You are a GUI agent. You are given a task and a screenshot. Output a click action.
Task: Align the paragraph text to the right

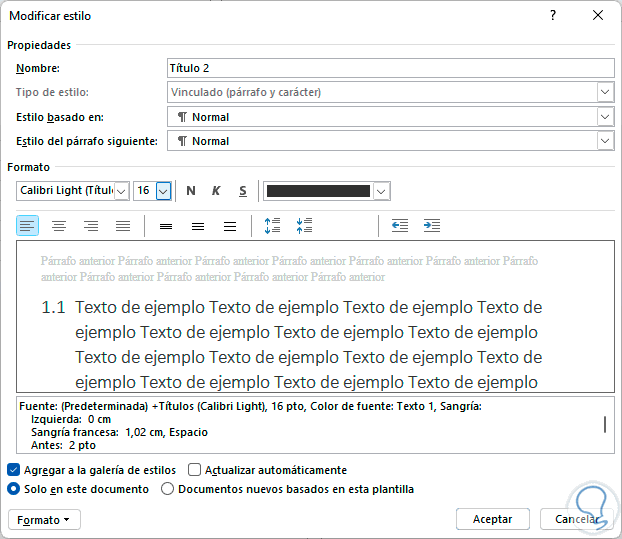pos(91,226)
